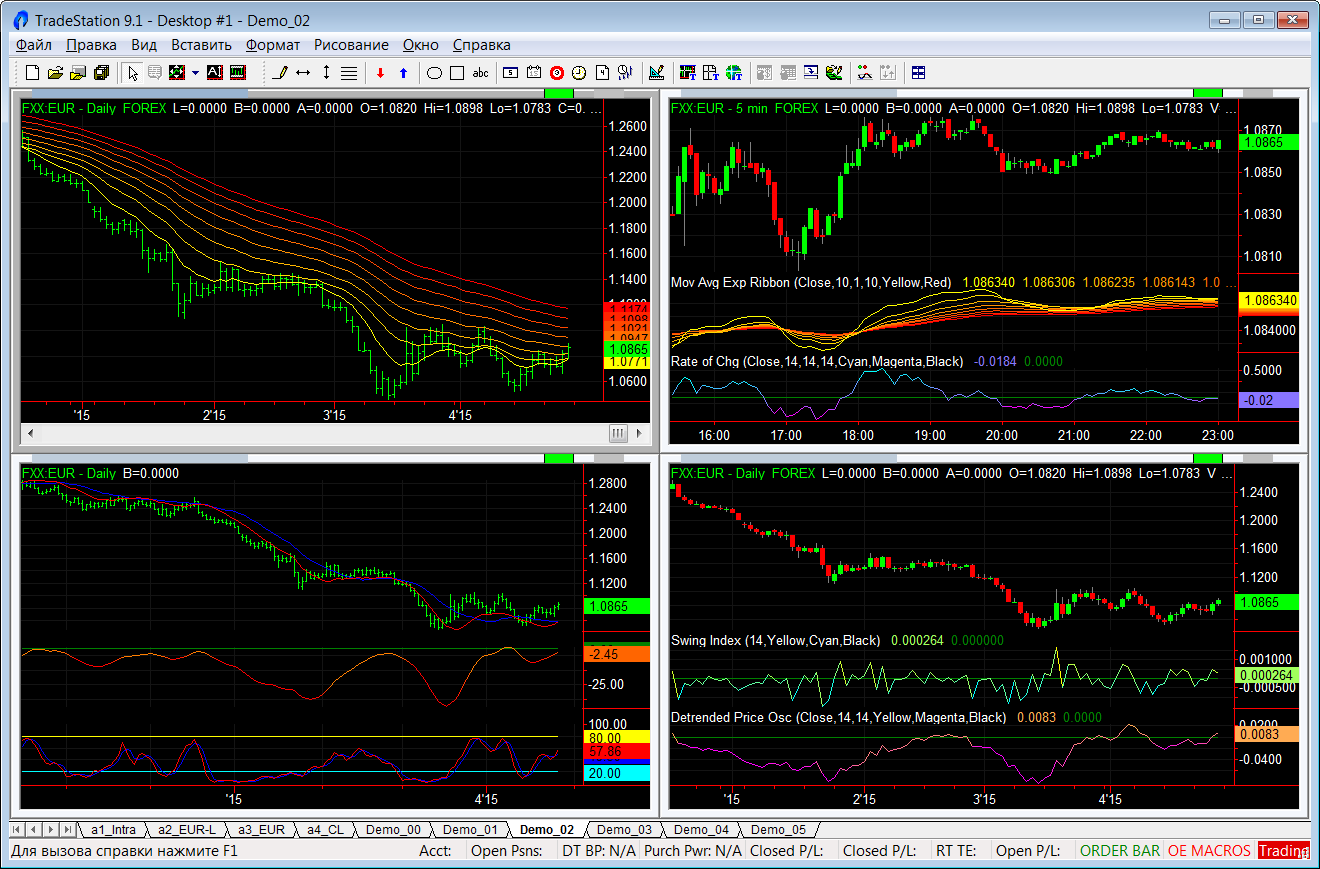Select the Pointer arrow tool
Image resolution: width=1320 pixels, height=869 pixels.
pos(132,72)
